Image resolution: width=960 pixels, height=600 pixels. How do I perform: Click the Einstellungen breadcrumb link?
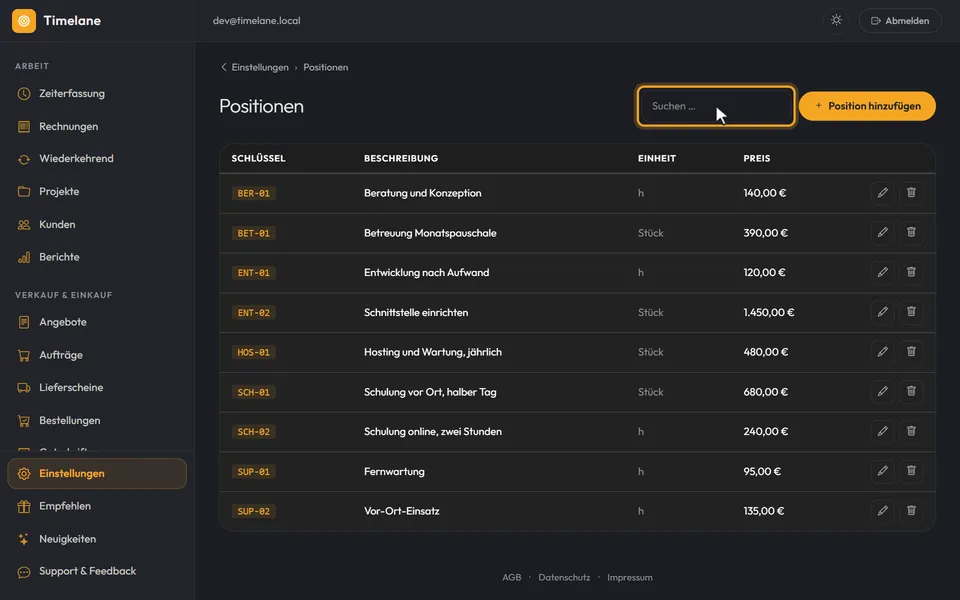point(260,67)
